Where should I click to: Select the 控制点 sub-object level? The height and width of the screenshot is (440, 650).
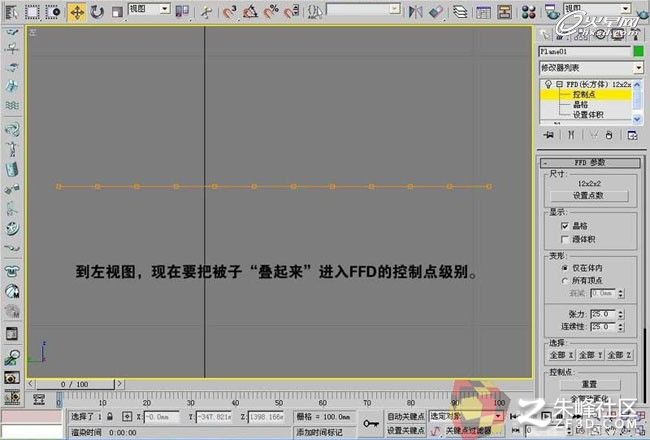[586, 95]
